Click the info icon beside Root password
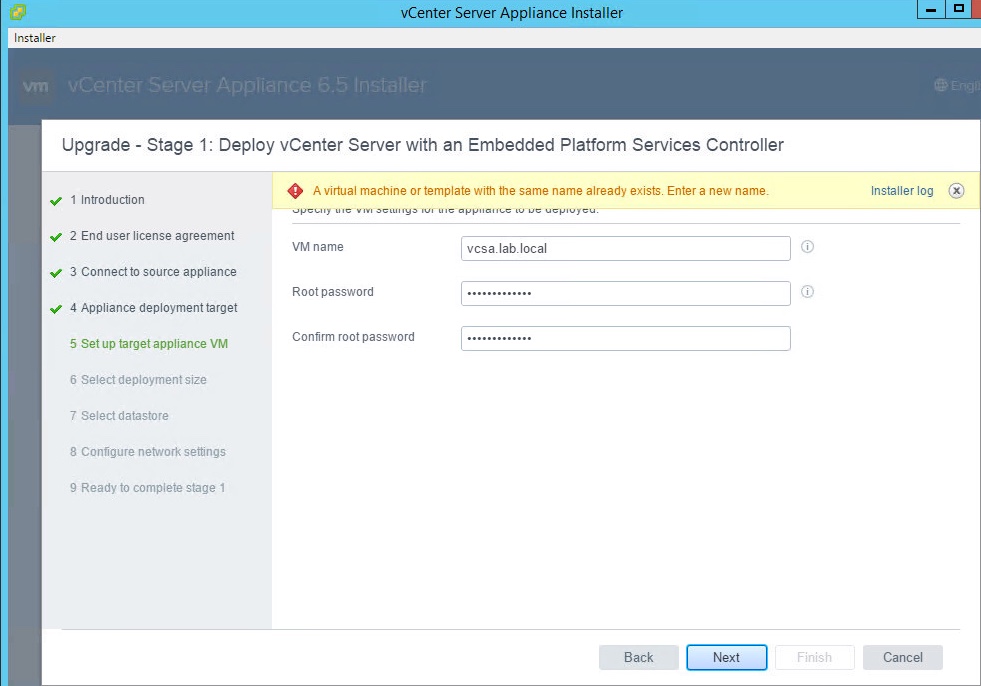981x686 pixels. [x=808, y=292]
